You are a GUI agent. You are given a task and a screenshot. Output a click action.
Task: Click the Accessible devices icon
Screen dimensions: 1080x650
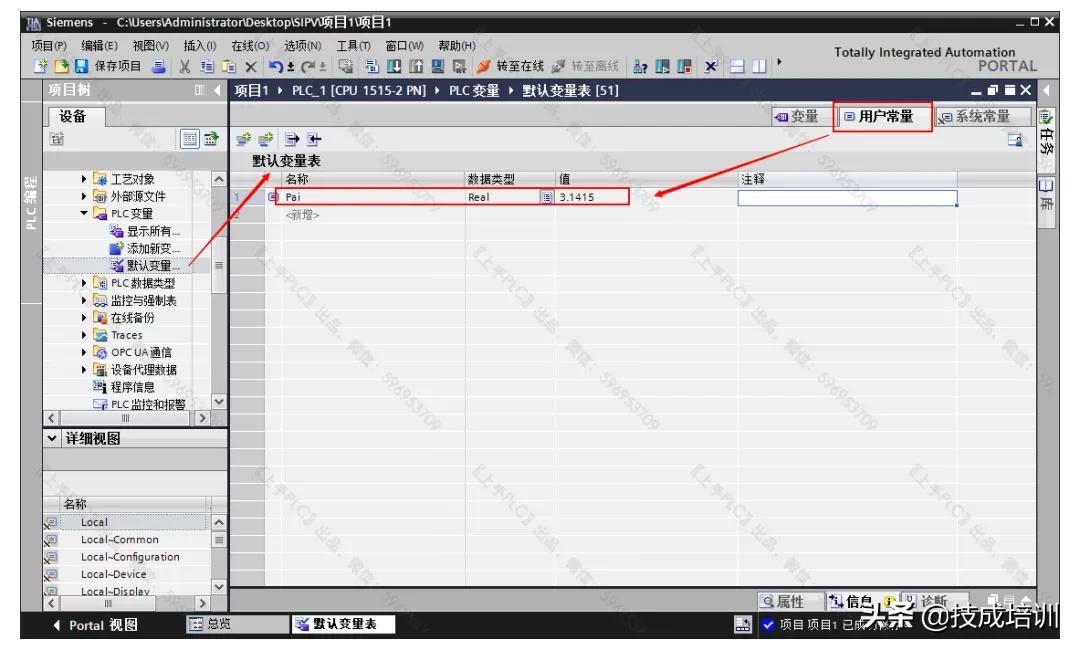pyautogui.click(x=641, y=66)
